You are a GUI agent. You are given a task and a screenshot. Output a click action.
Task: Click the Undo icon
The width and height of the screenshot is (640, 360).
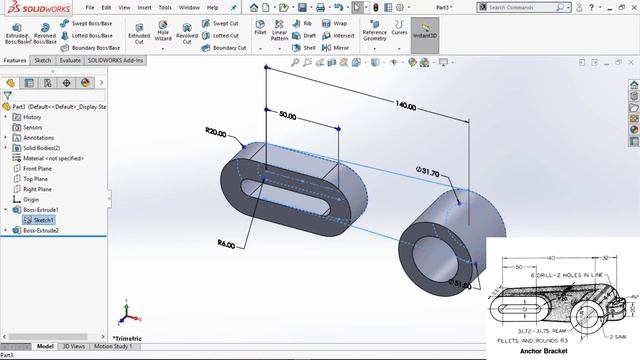(338, 7)
